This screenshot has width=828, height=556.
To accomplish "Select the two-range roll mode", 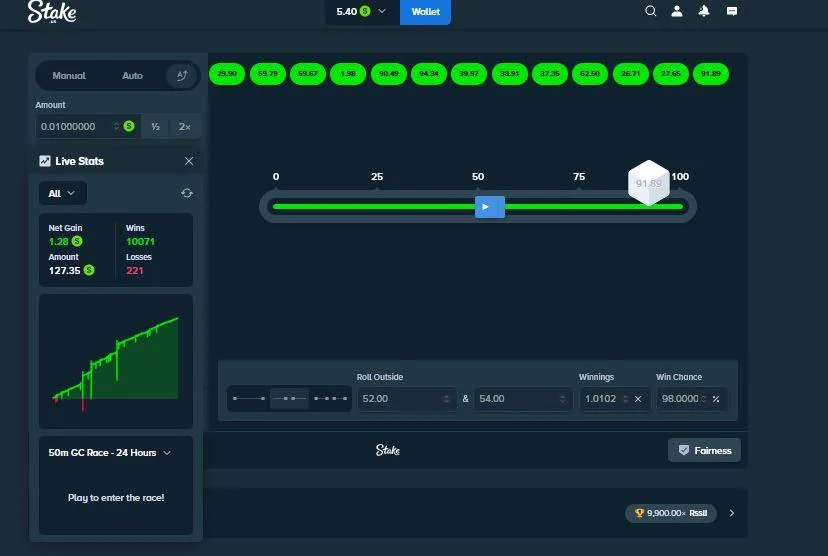I will click(331, 398).
